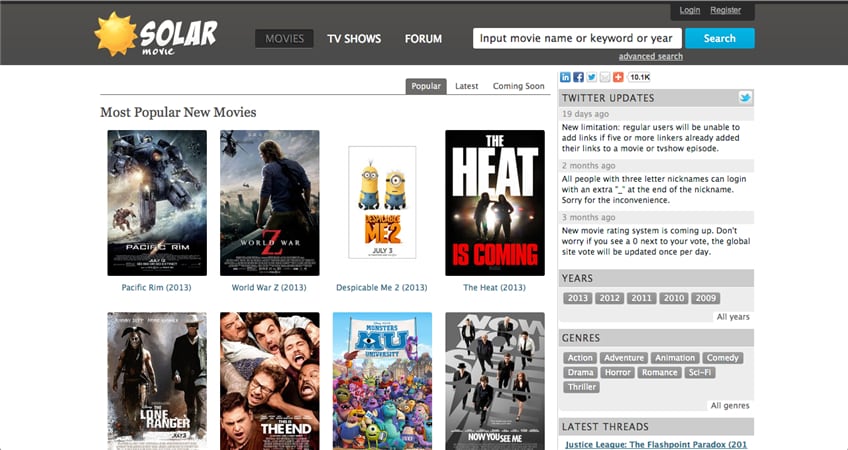
Task: Open the Now You See Me poster
Action: point(495,381)
